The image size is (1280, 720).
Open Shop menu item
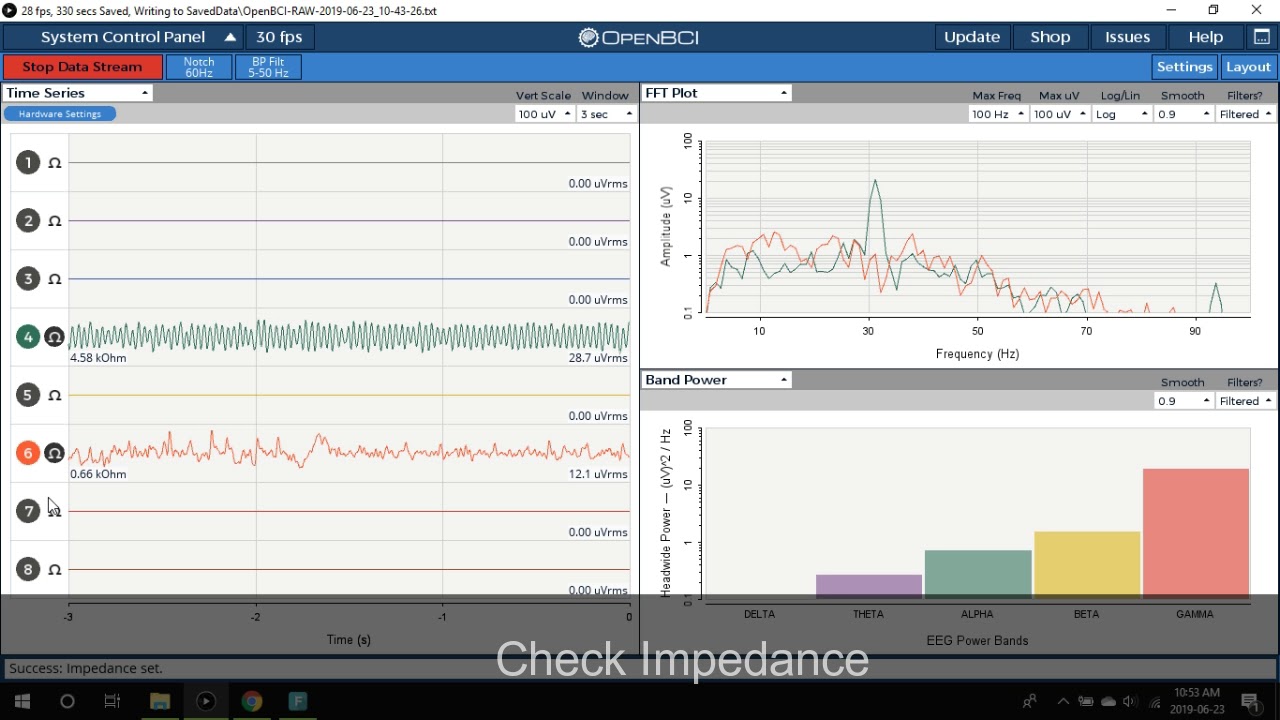pos(1050,37)
